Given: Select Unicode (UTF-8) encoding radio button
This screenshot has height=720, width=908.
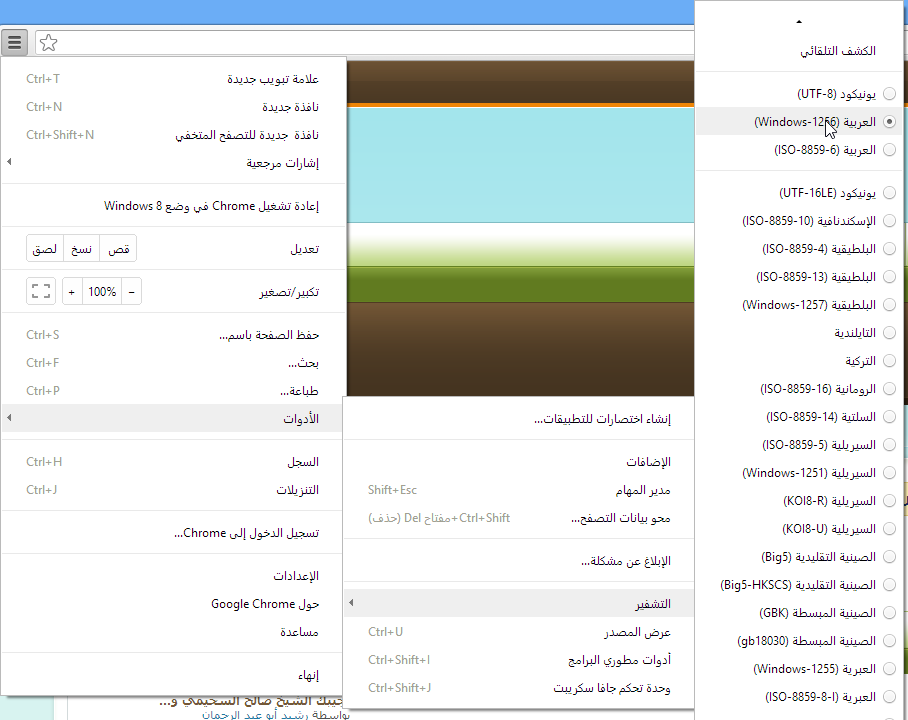Looking at the screenshot, I should pyautogui.click(x=889, y=94).
